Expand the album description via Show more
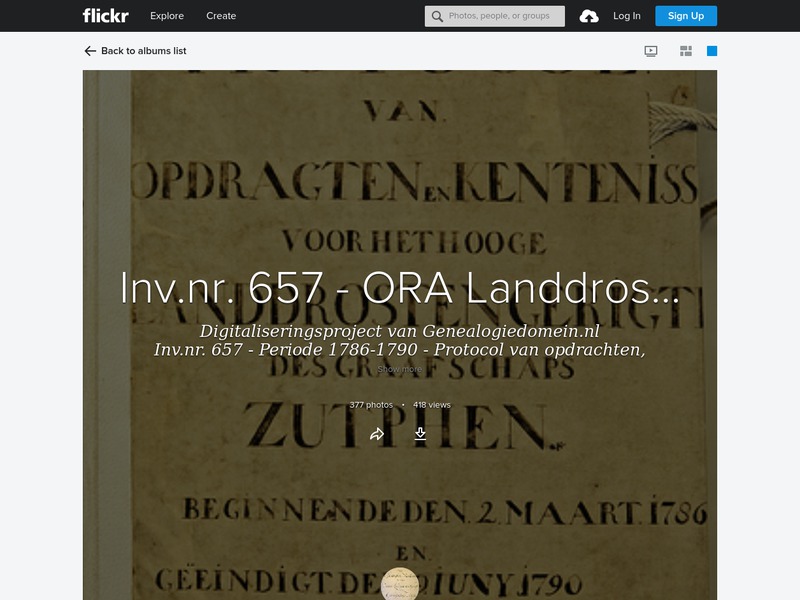This screenshot has height=600, width=800. click(400, 369)
